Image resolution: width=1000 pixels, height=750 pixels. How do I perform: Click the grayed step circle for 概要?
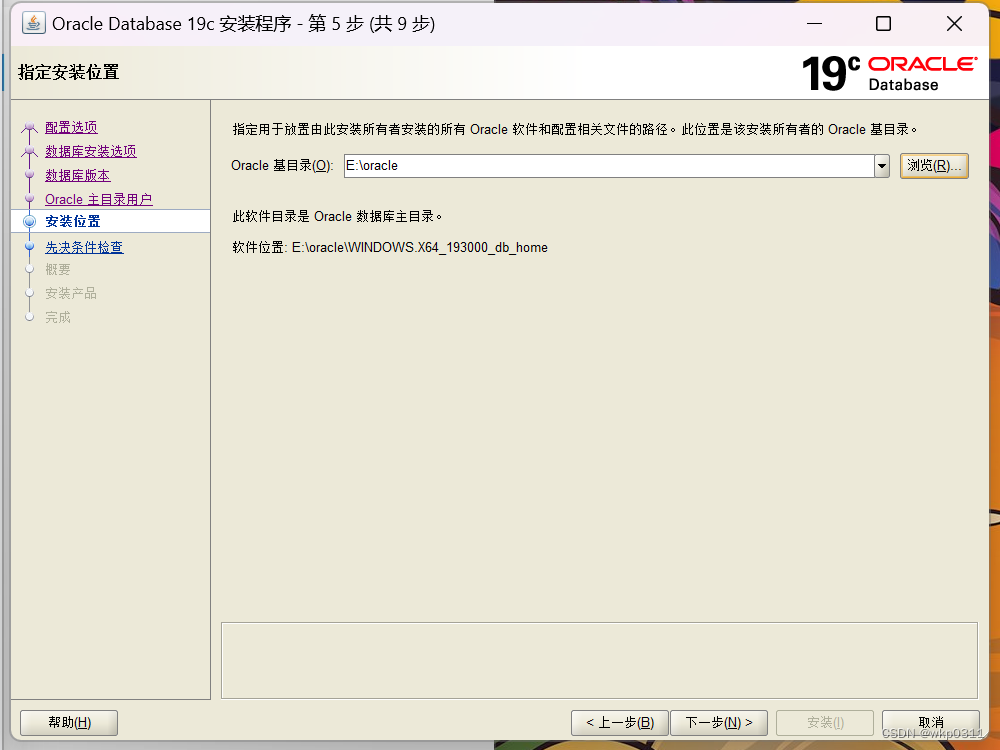click(x=30, y=269)
